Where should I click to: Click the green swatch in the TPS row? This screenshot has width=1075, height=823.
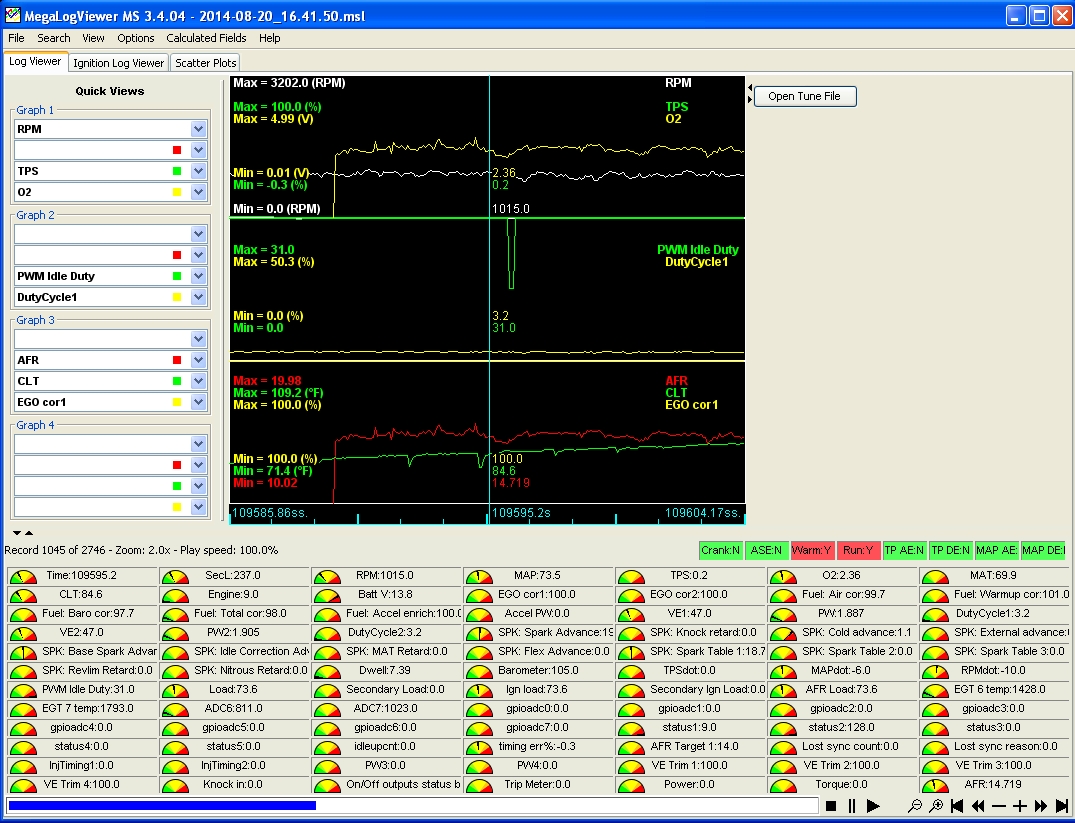[x=177, y=171]
